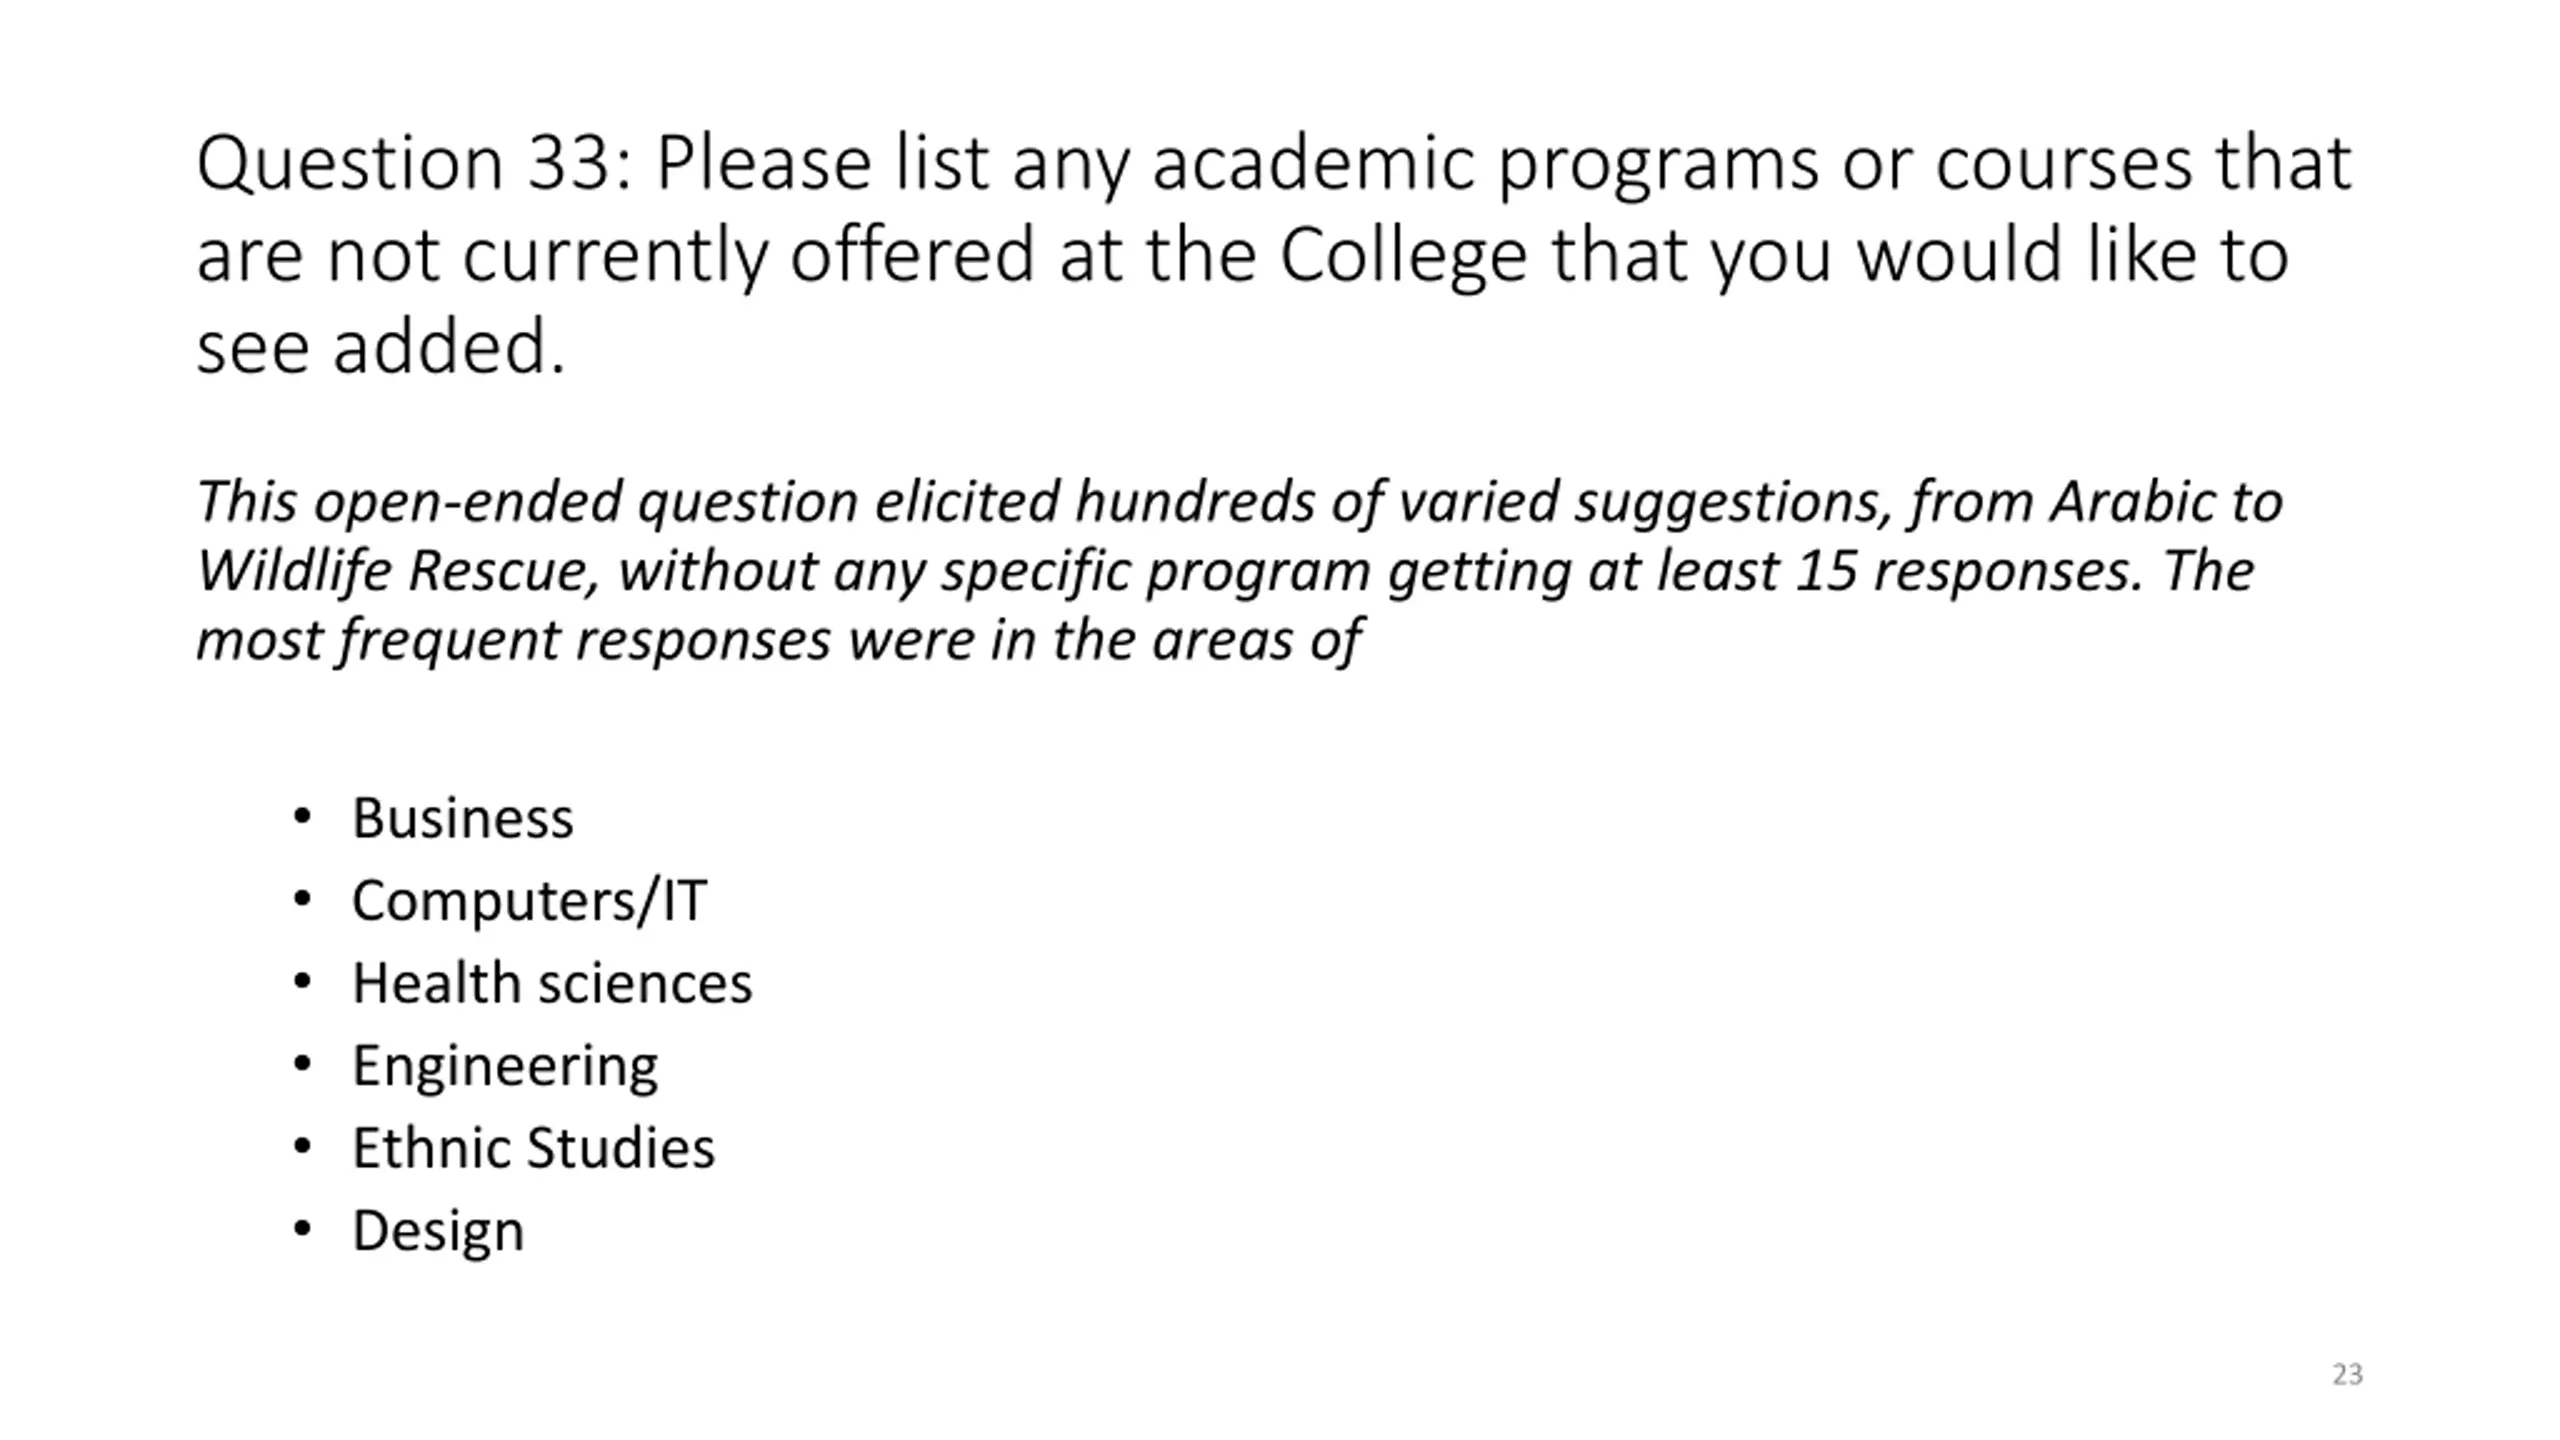Screen dimensions: 2560x1440
Task: Click the words 'Wildlife Rescue'
Action: click(x=397, y=571)
